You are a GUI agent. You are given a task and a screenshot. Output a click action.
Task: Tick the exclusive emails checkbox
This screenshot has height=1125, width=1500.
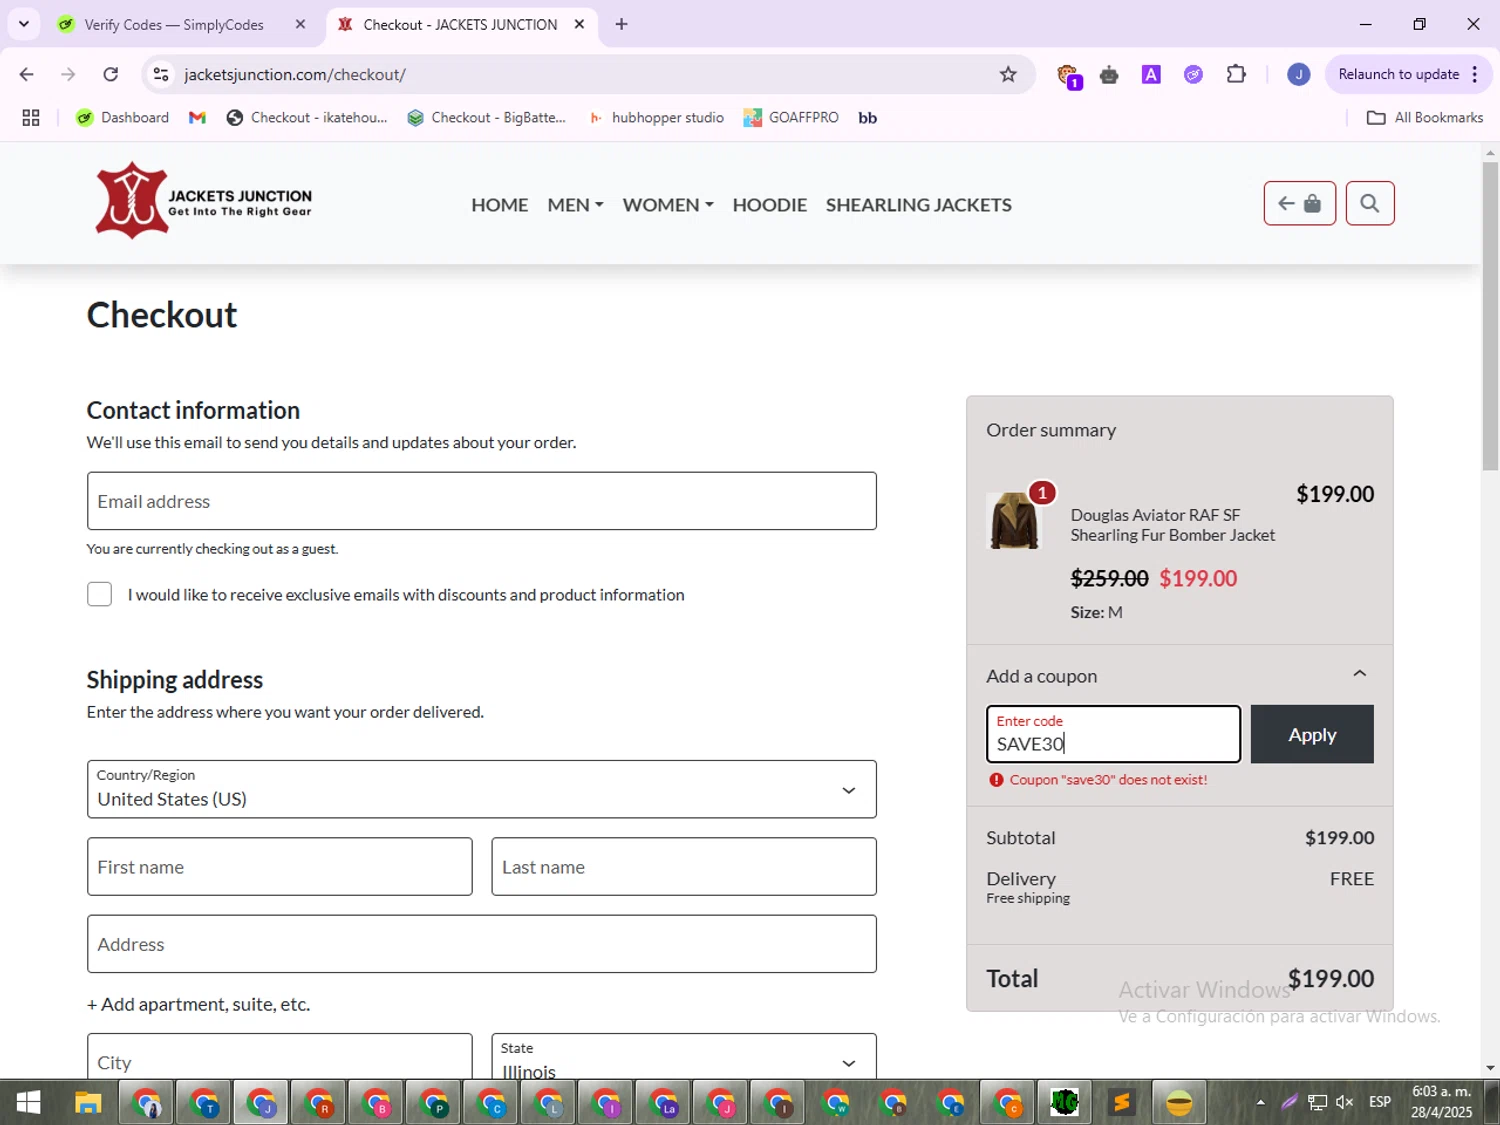99,594
